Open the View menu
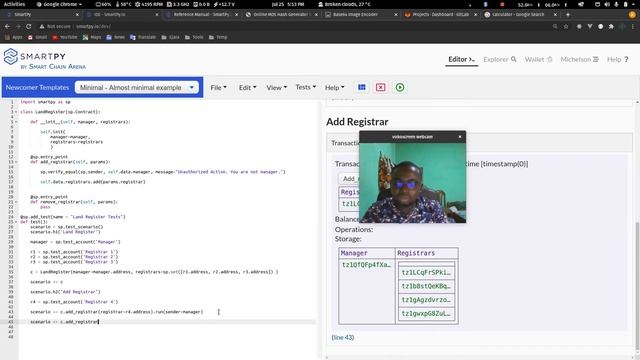 tap(276, 87)
